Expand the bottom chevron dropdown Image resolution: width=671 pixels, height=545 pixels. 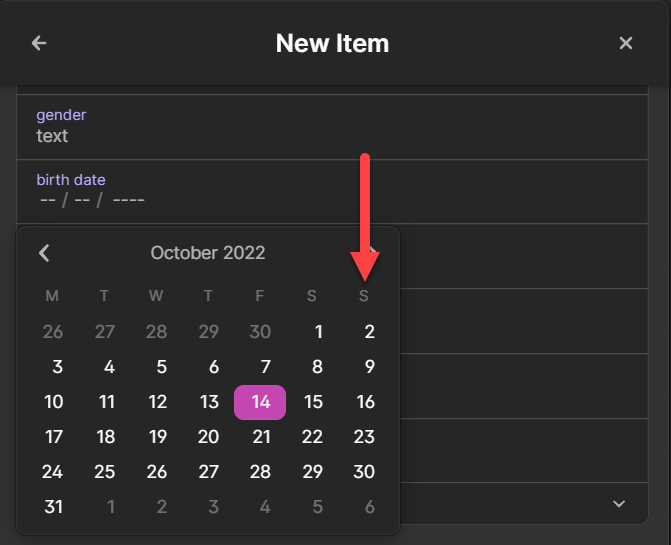[618, 504]
